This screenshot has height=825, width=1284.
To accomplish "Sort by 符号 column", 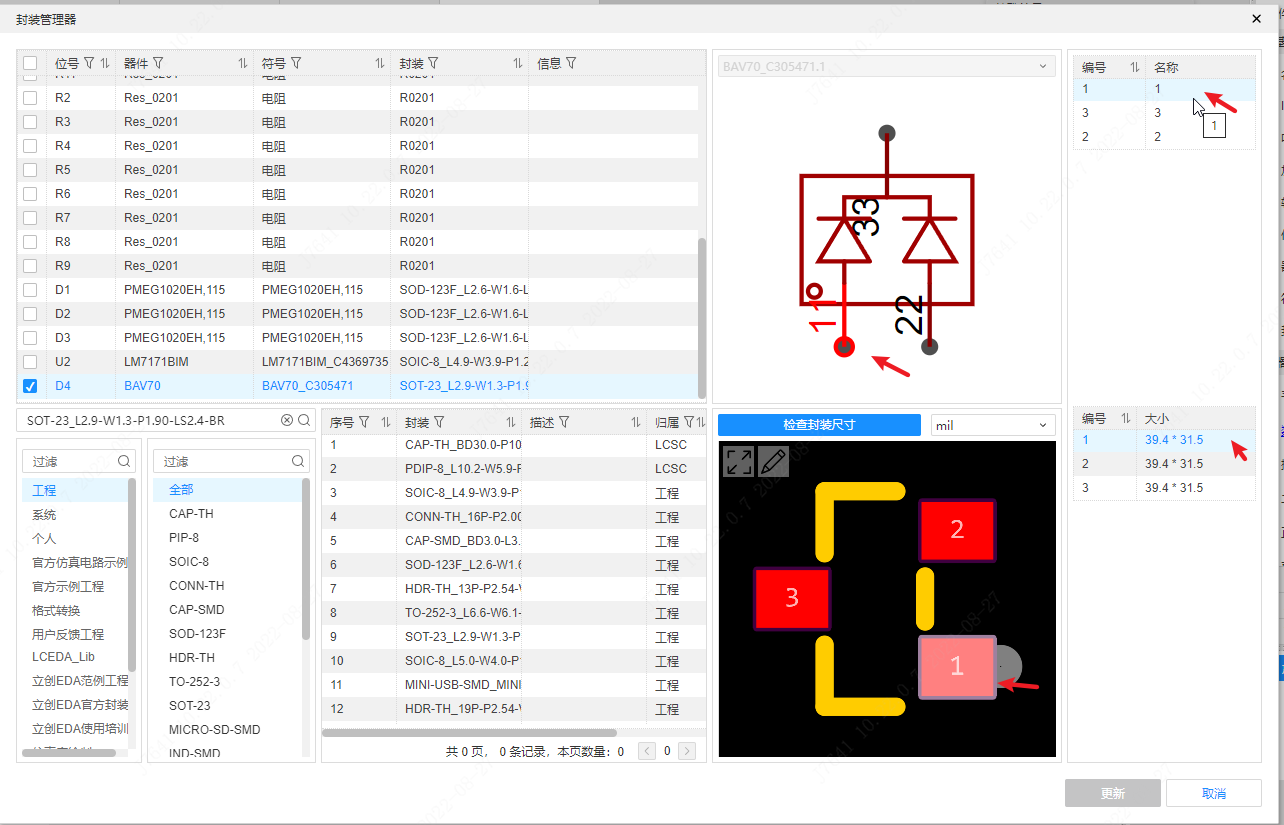I will click(380, 63).
